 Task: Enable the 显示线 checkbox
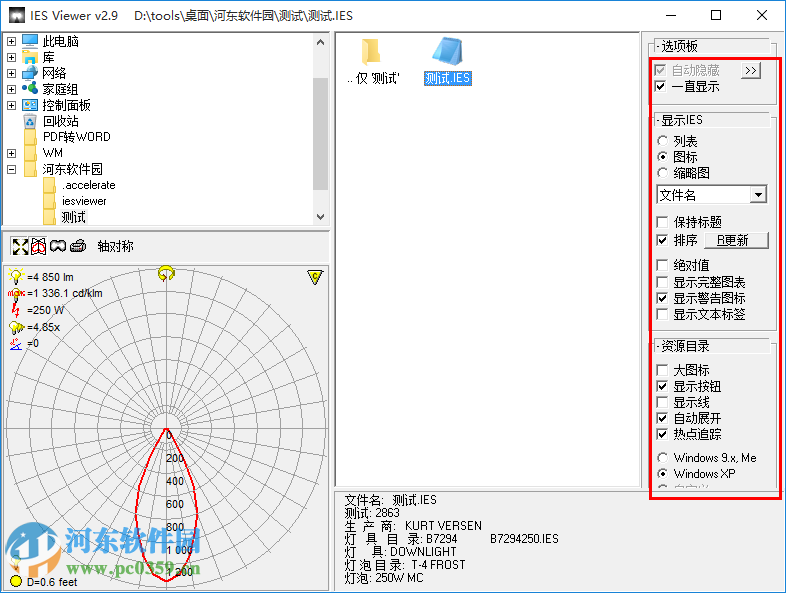click(662, 402)
